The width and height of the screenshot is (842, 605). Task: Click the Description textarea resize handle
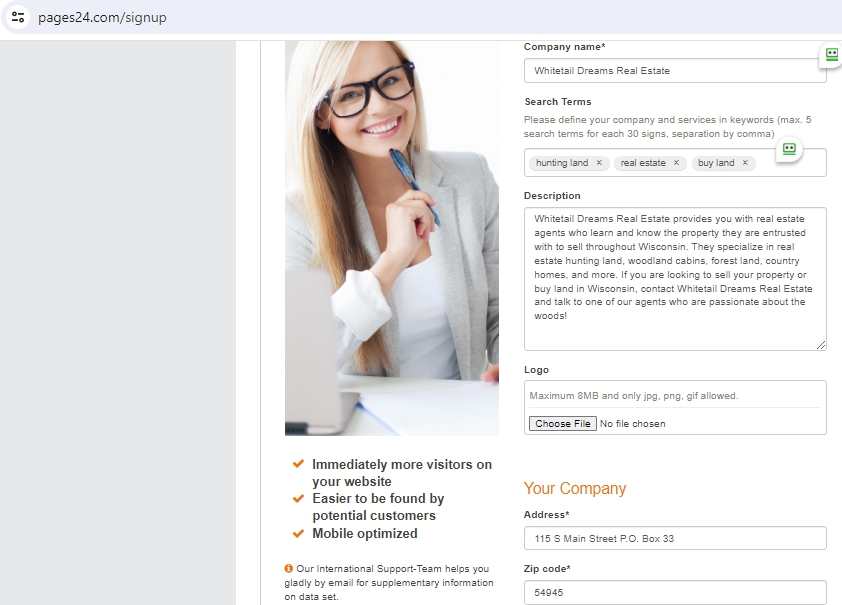click(821, 345)
